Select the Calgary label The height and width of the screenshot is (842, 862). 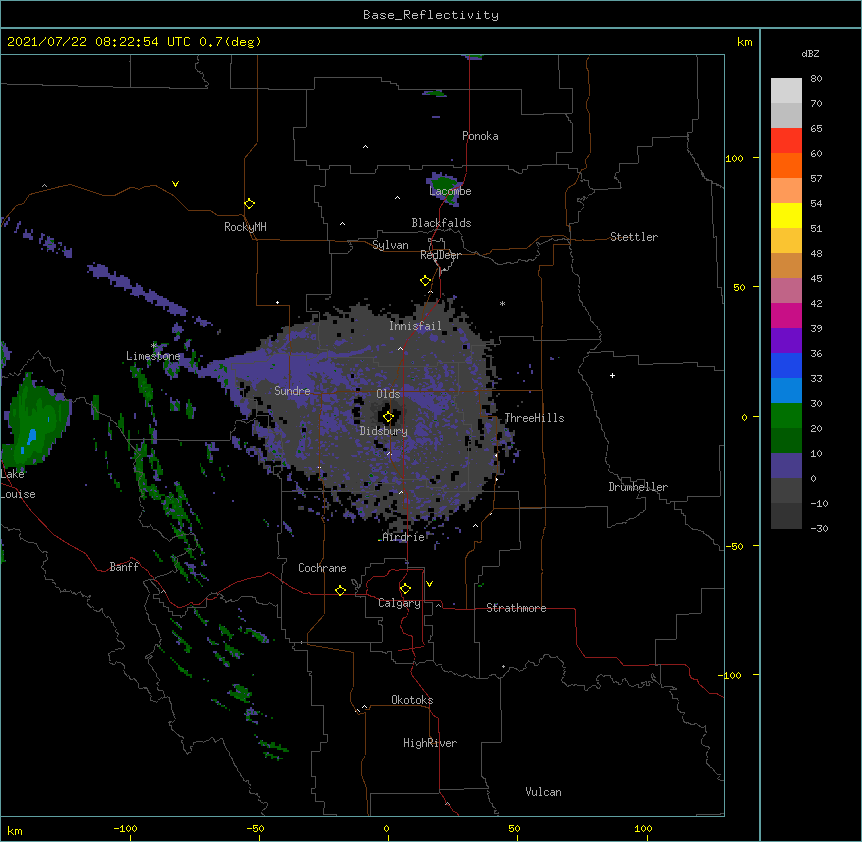click(x=399, y=603)
